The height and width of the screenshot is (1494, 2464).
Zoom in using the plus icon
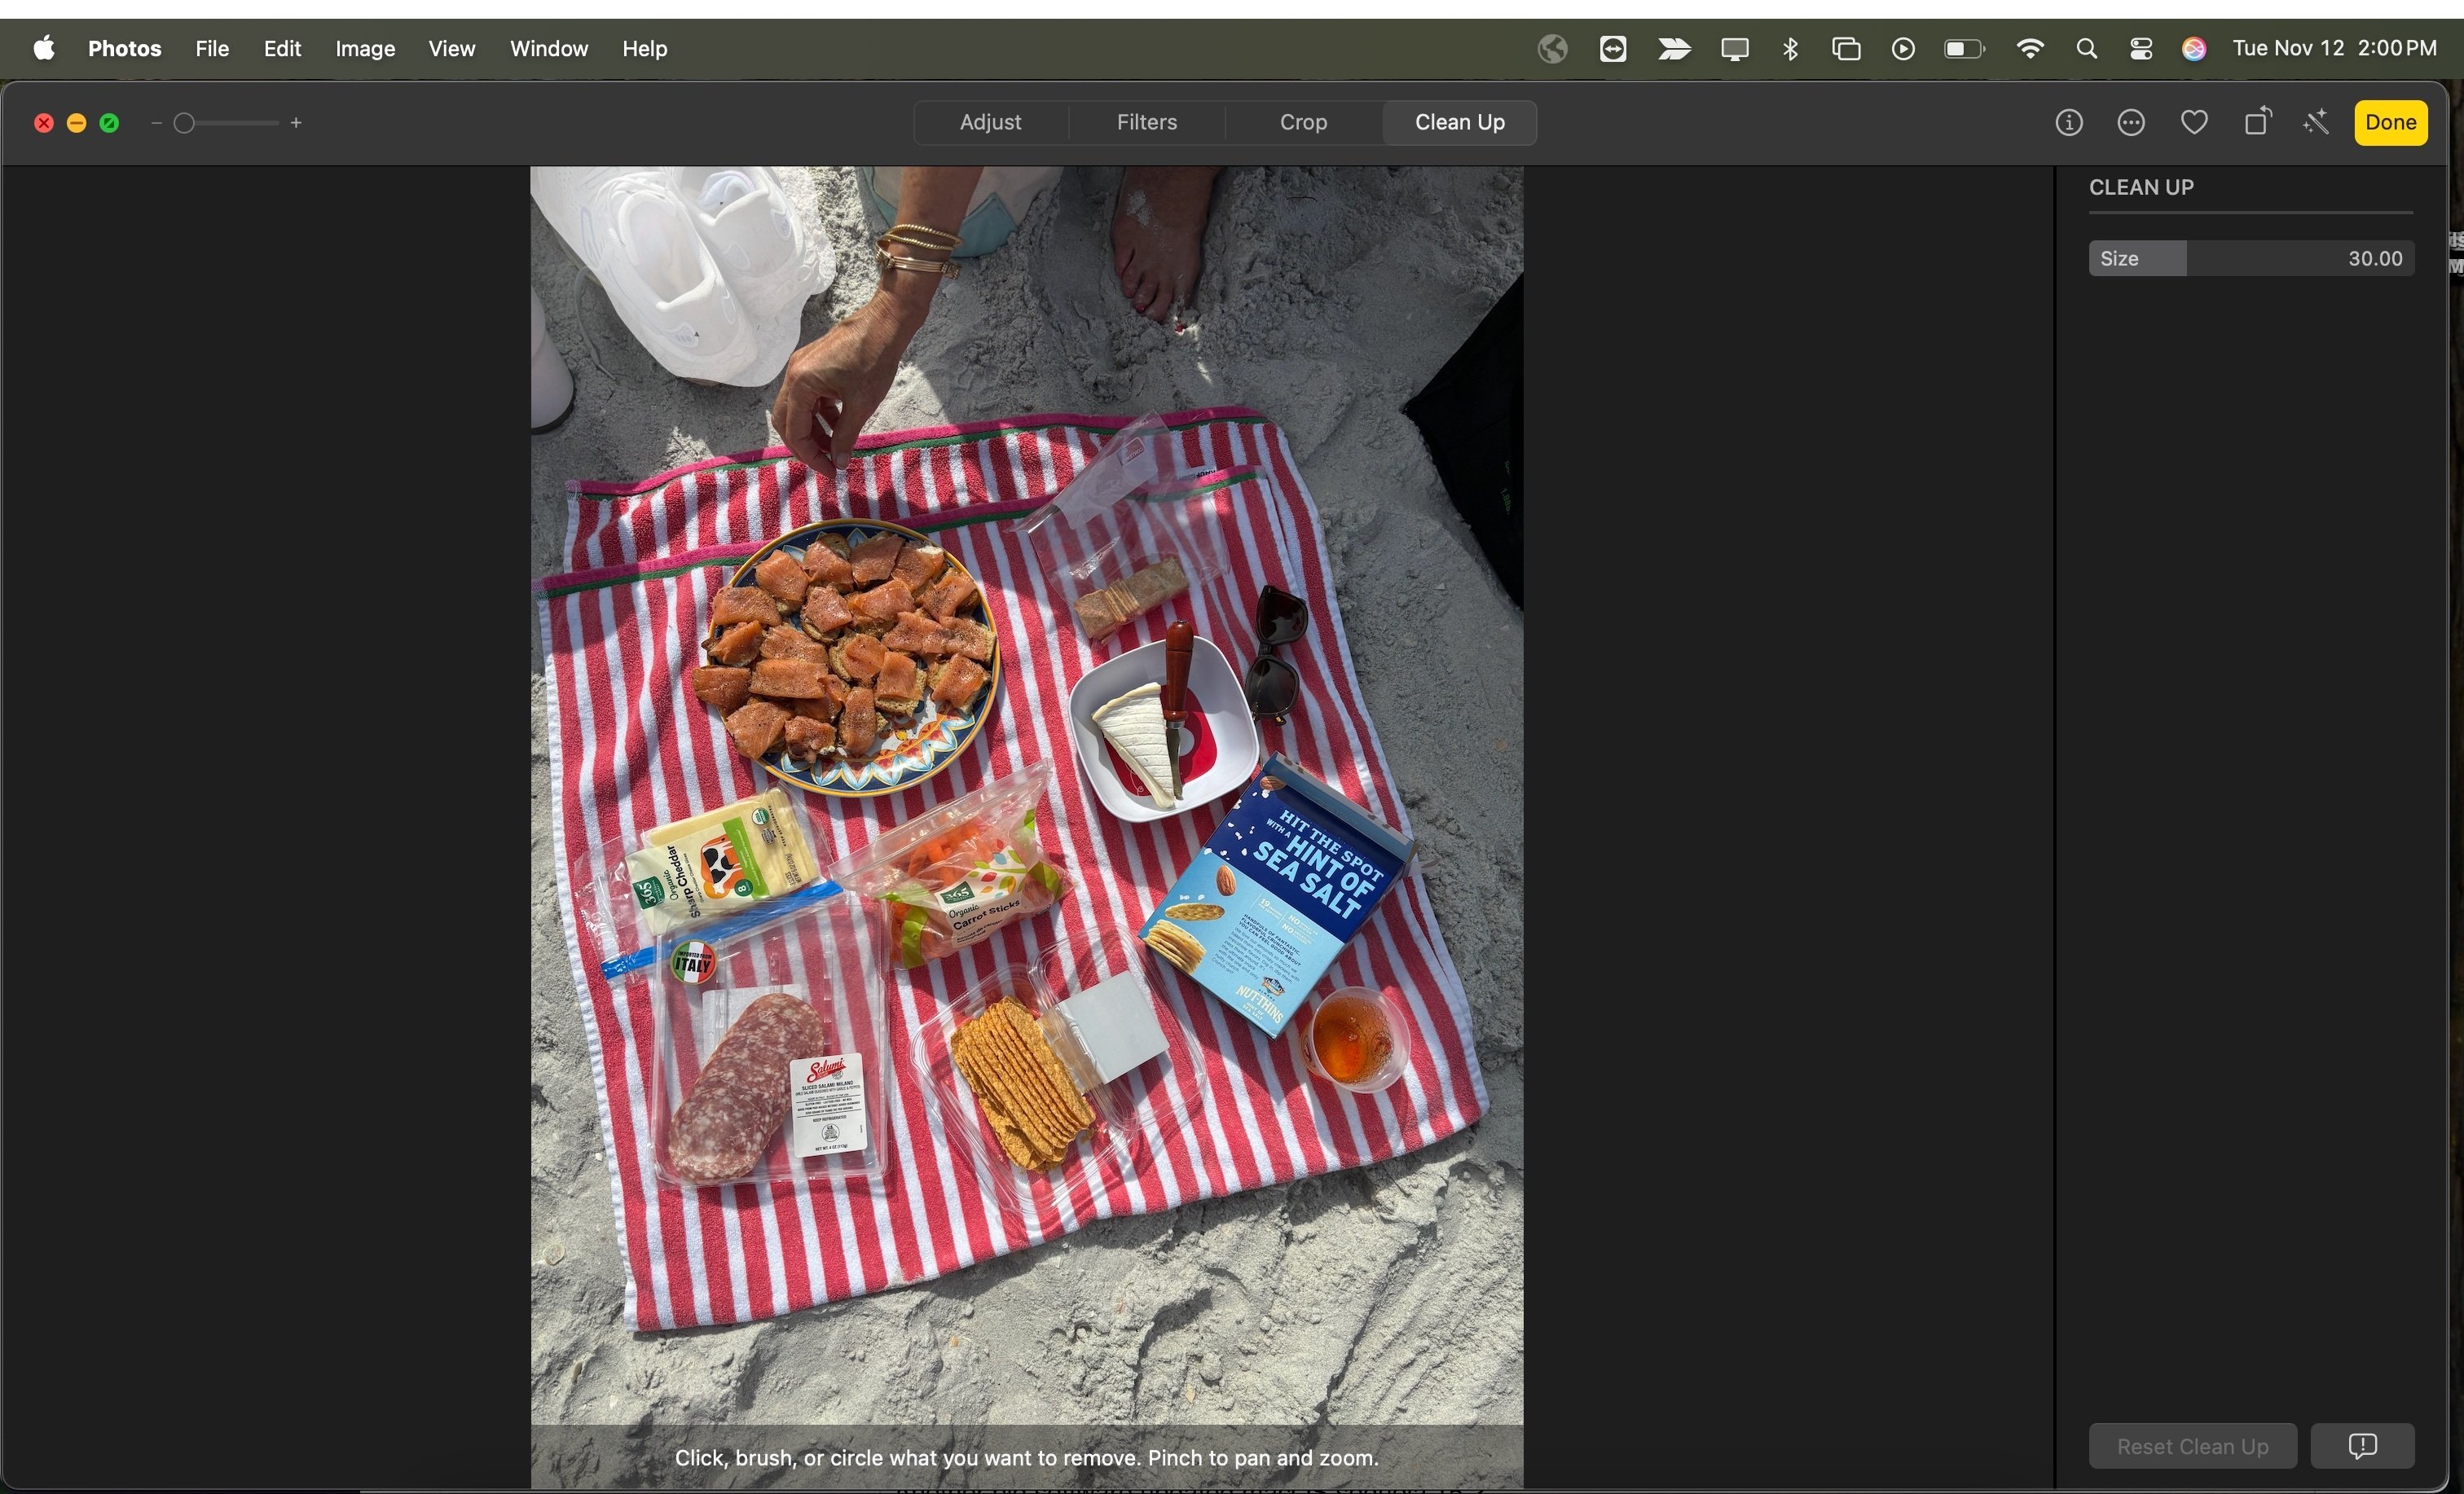pyautogui.click(x=295, y=122)
